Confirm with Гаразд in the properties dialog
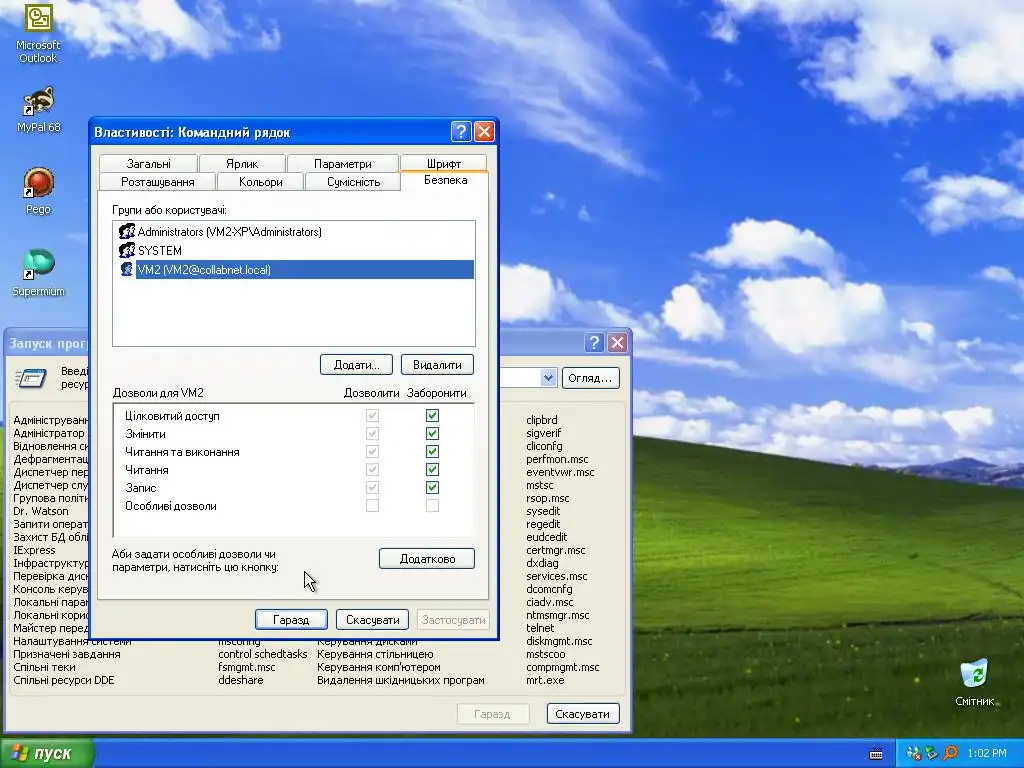1024x768 pixels. (x=291, y=620)
